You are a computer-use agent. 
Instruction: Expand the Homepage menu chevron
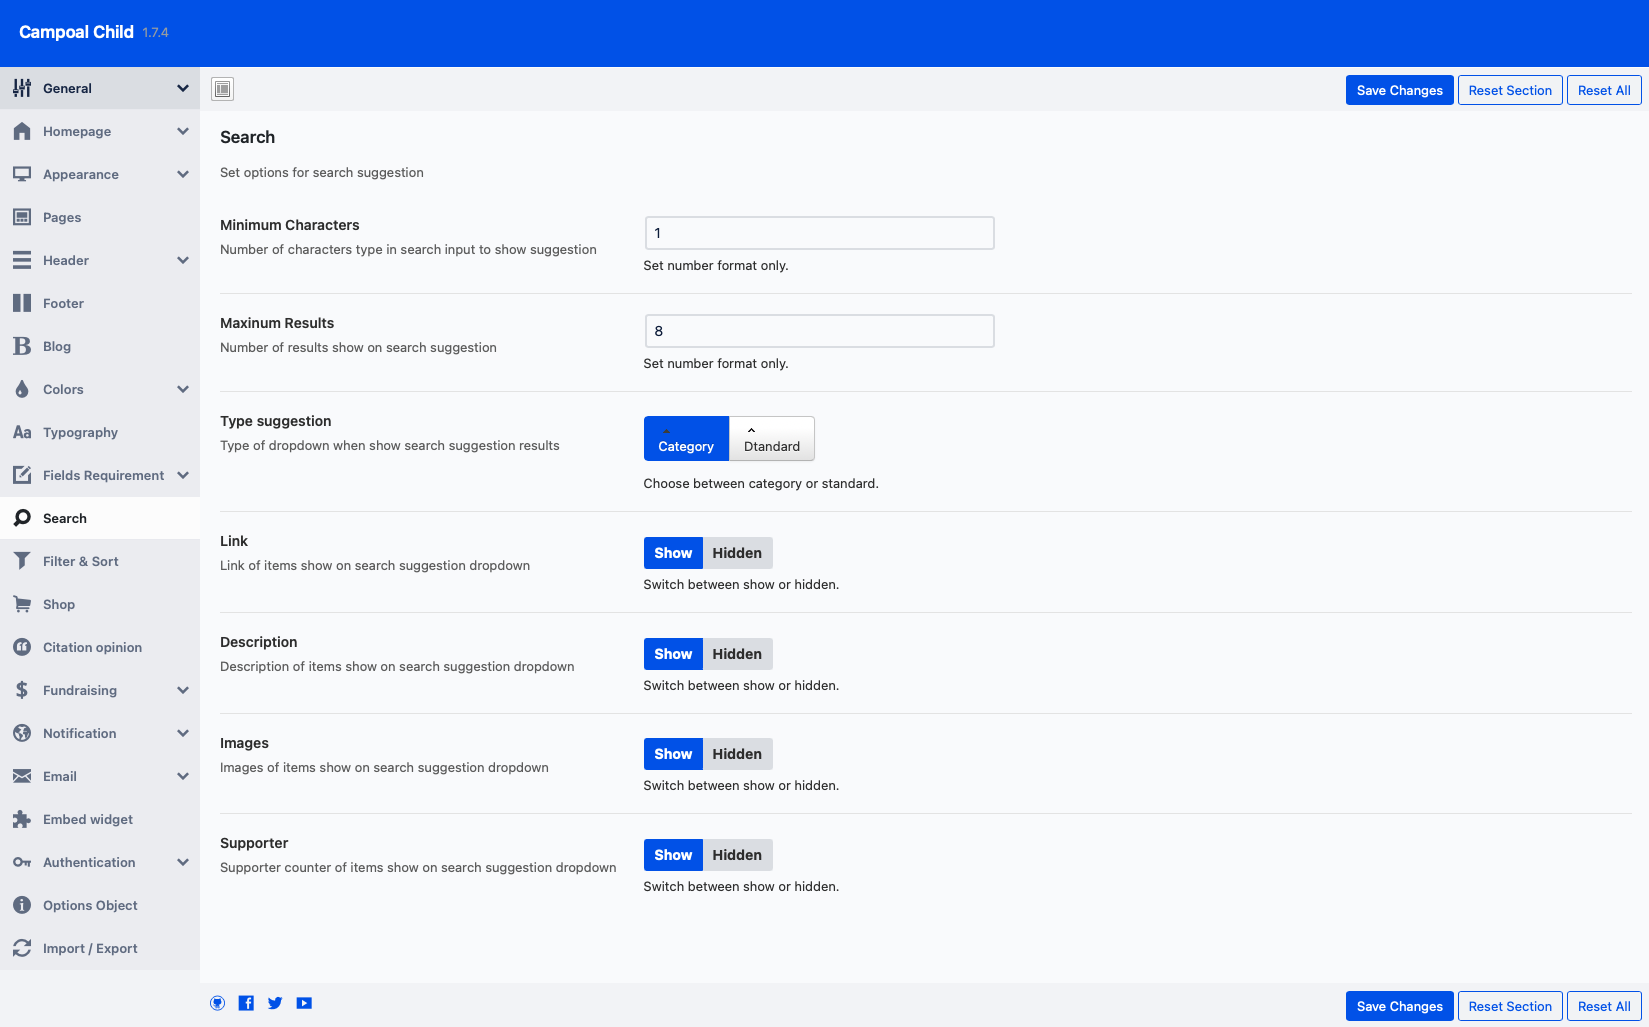[183, 131]
